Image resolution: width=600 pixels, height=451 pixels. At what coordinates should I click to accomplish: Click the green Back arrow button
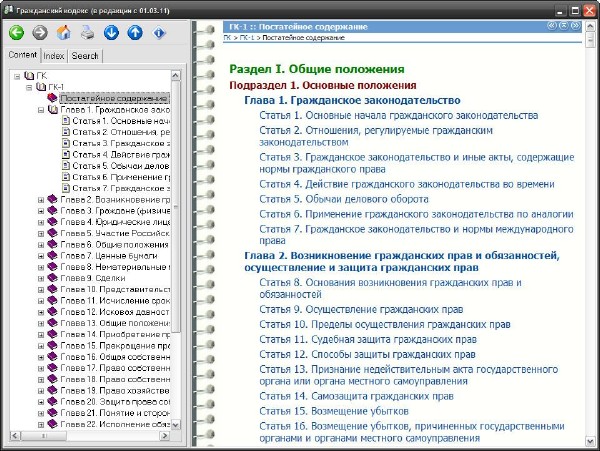click(x=16, y=32)
